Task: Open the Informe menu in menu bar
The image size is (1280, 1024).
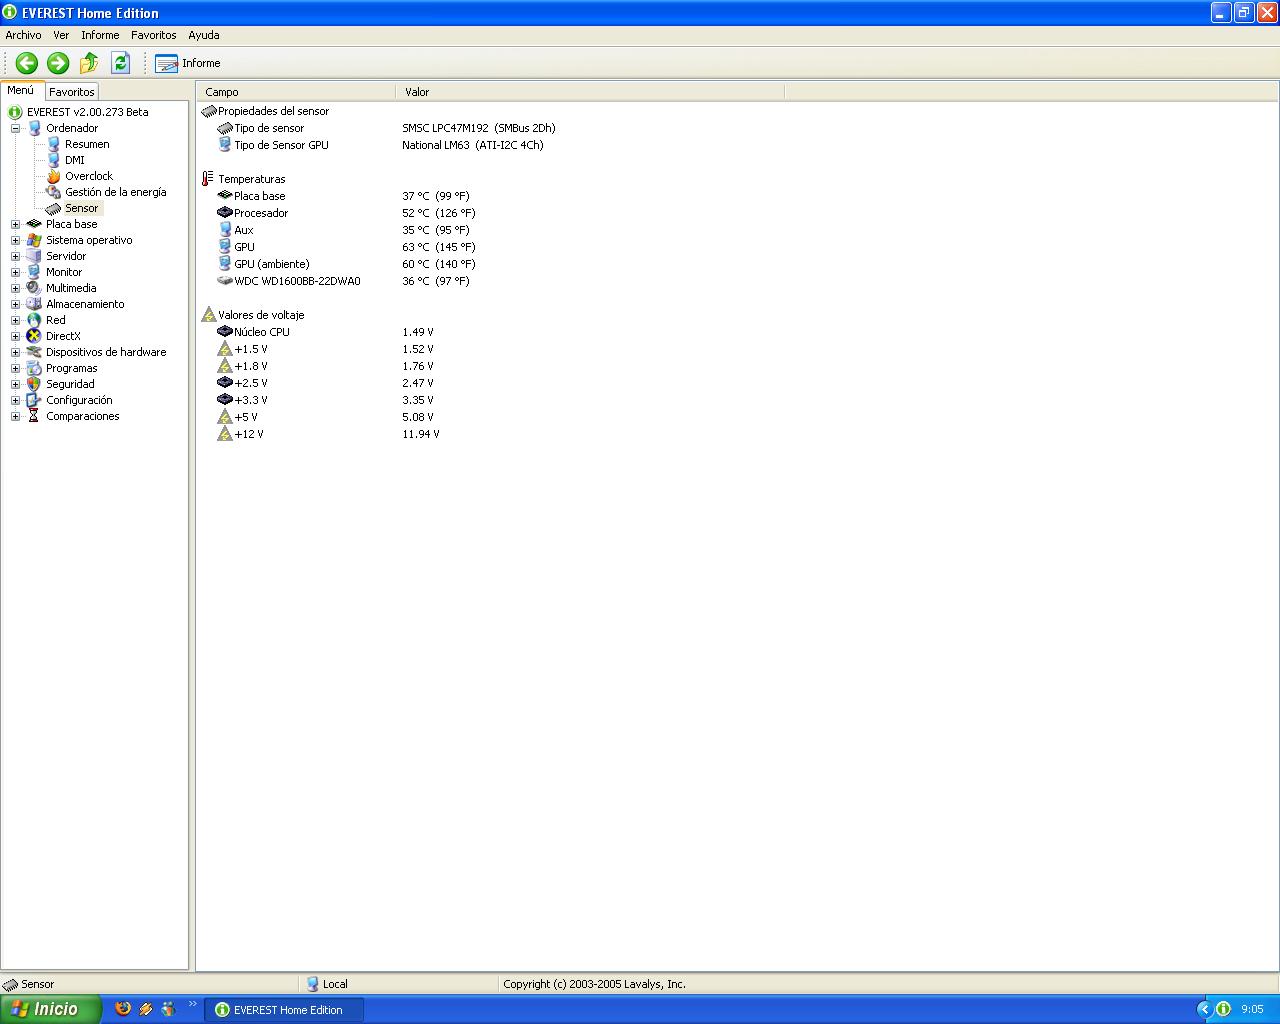Action: (x=100, y=35)
